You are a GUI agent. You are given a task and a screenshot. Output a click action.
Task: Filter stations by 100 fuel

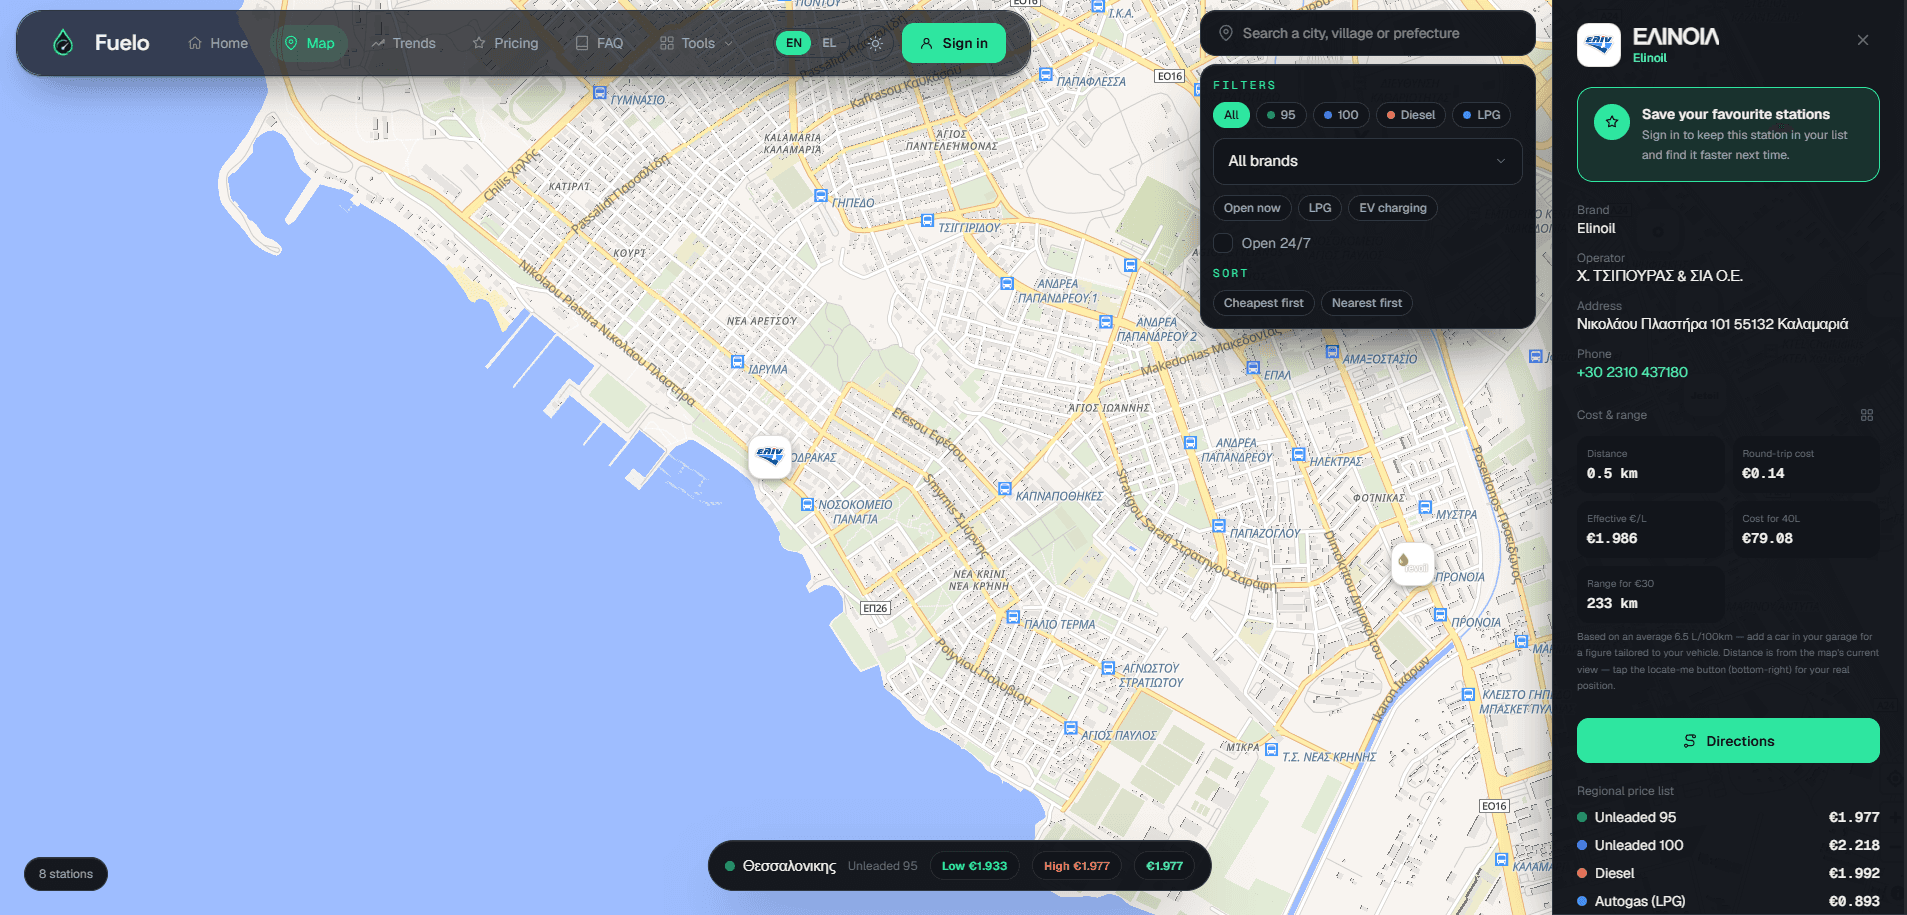[x=1341, y=115]
